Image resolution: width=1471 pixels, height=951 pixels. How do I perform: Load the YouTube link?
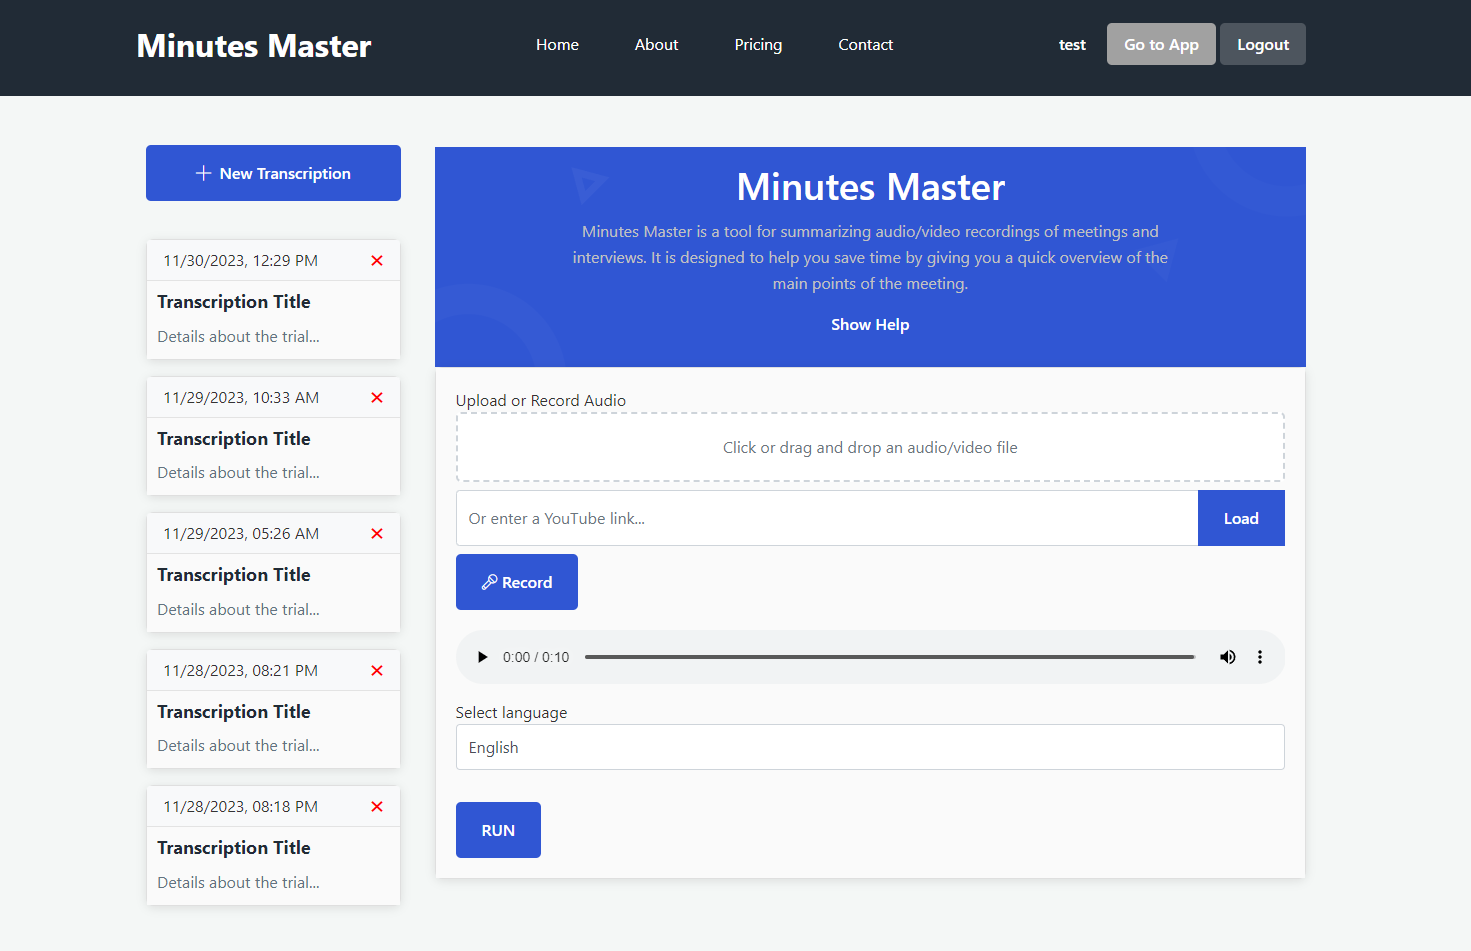pyautogui.click(x=1241, y=518)
